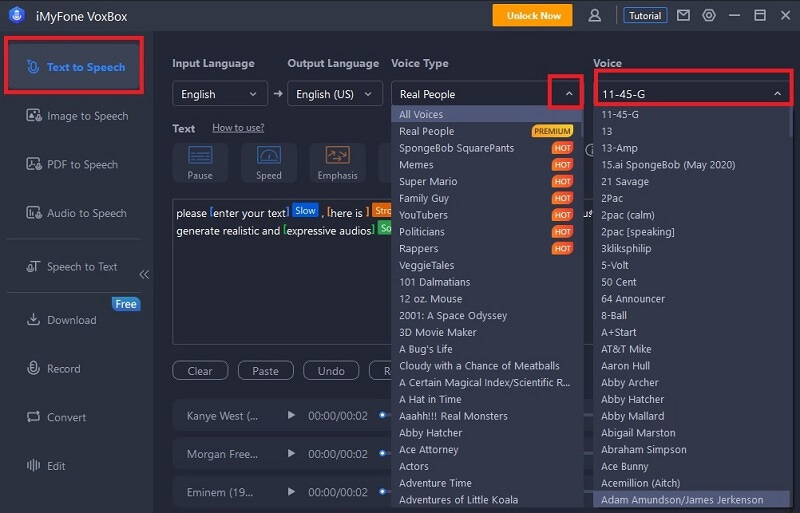Select 13-Amp voice

point(691,148)
